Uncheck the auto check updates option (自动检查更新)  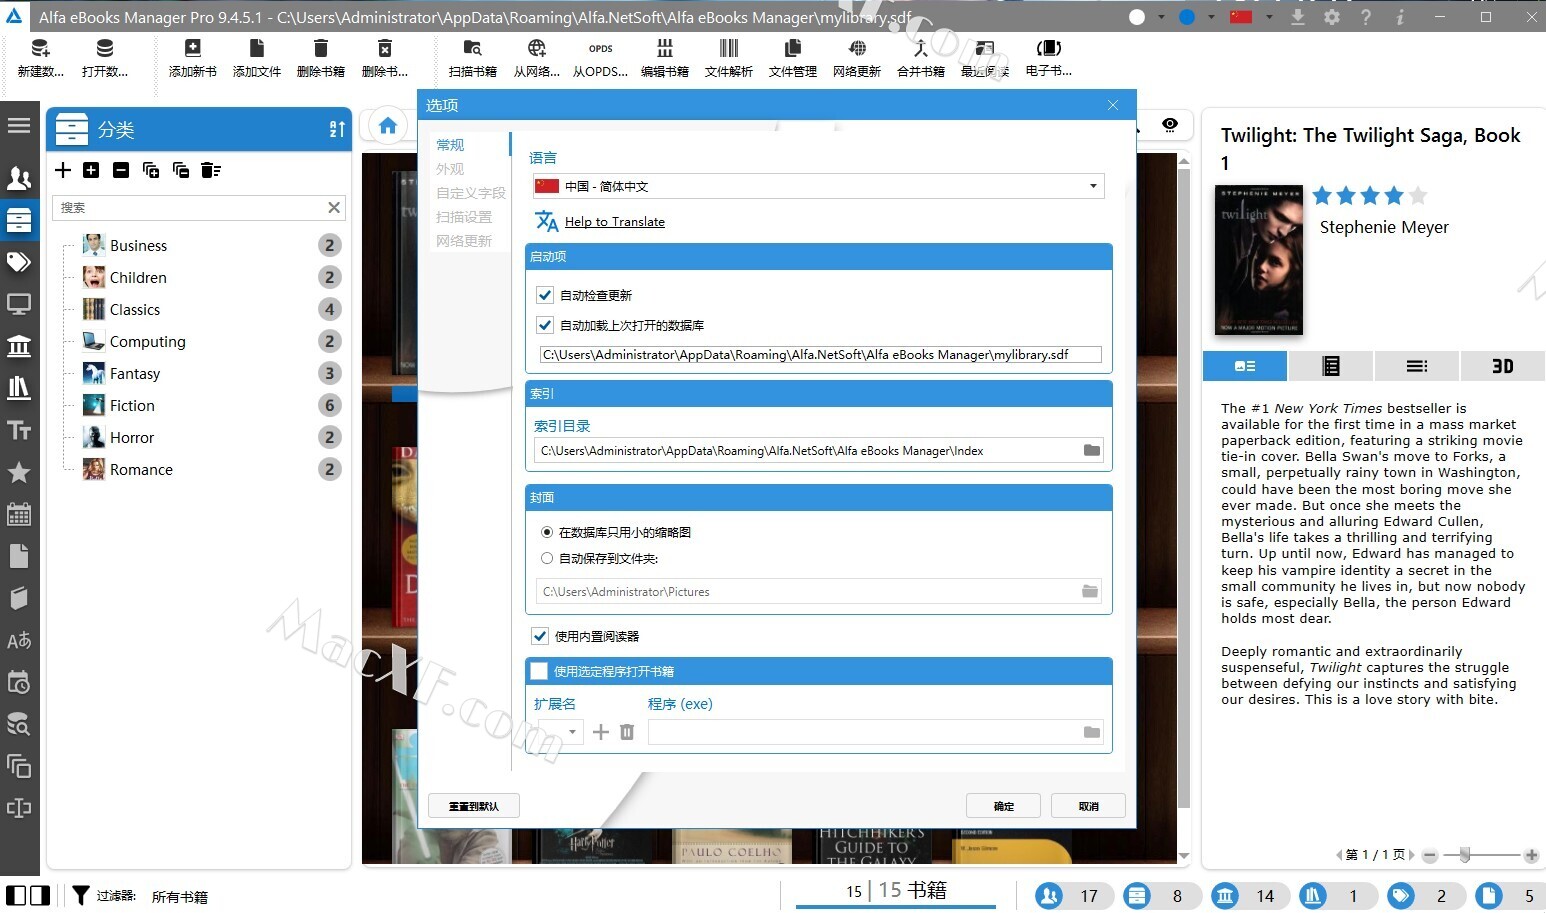pyautogui.click(x=545, y=295)
